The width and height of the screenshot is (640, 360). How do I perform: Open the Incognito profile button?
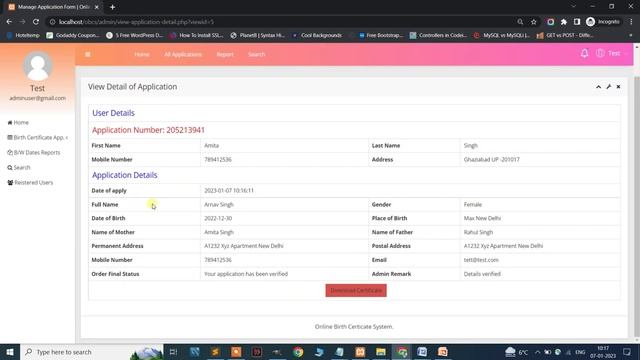coord(603,22)
